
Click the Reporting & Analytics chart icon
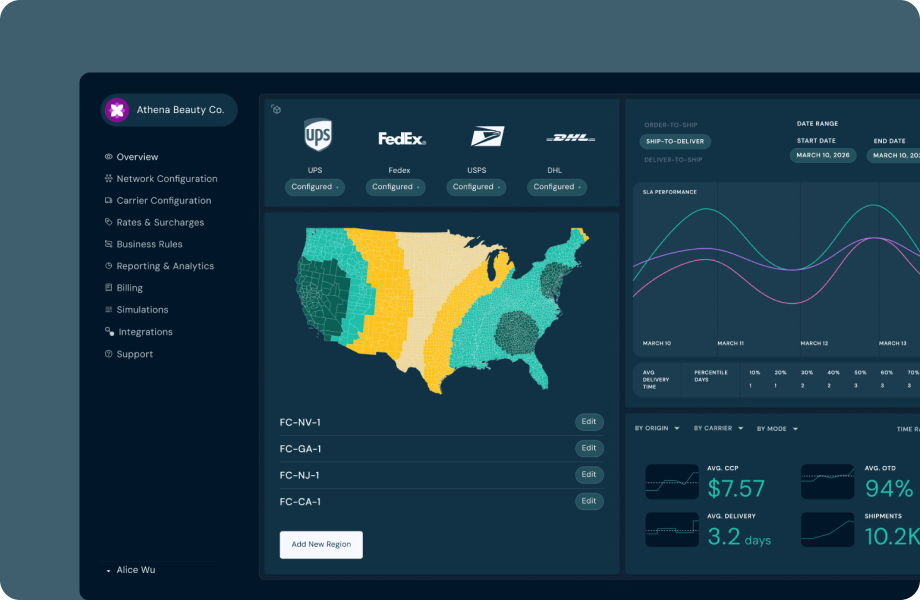coord(109,266)
